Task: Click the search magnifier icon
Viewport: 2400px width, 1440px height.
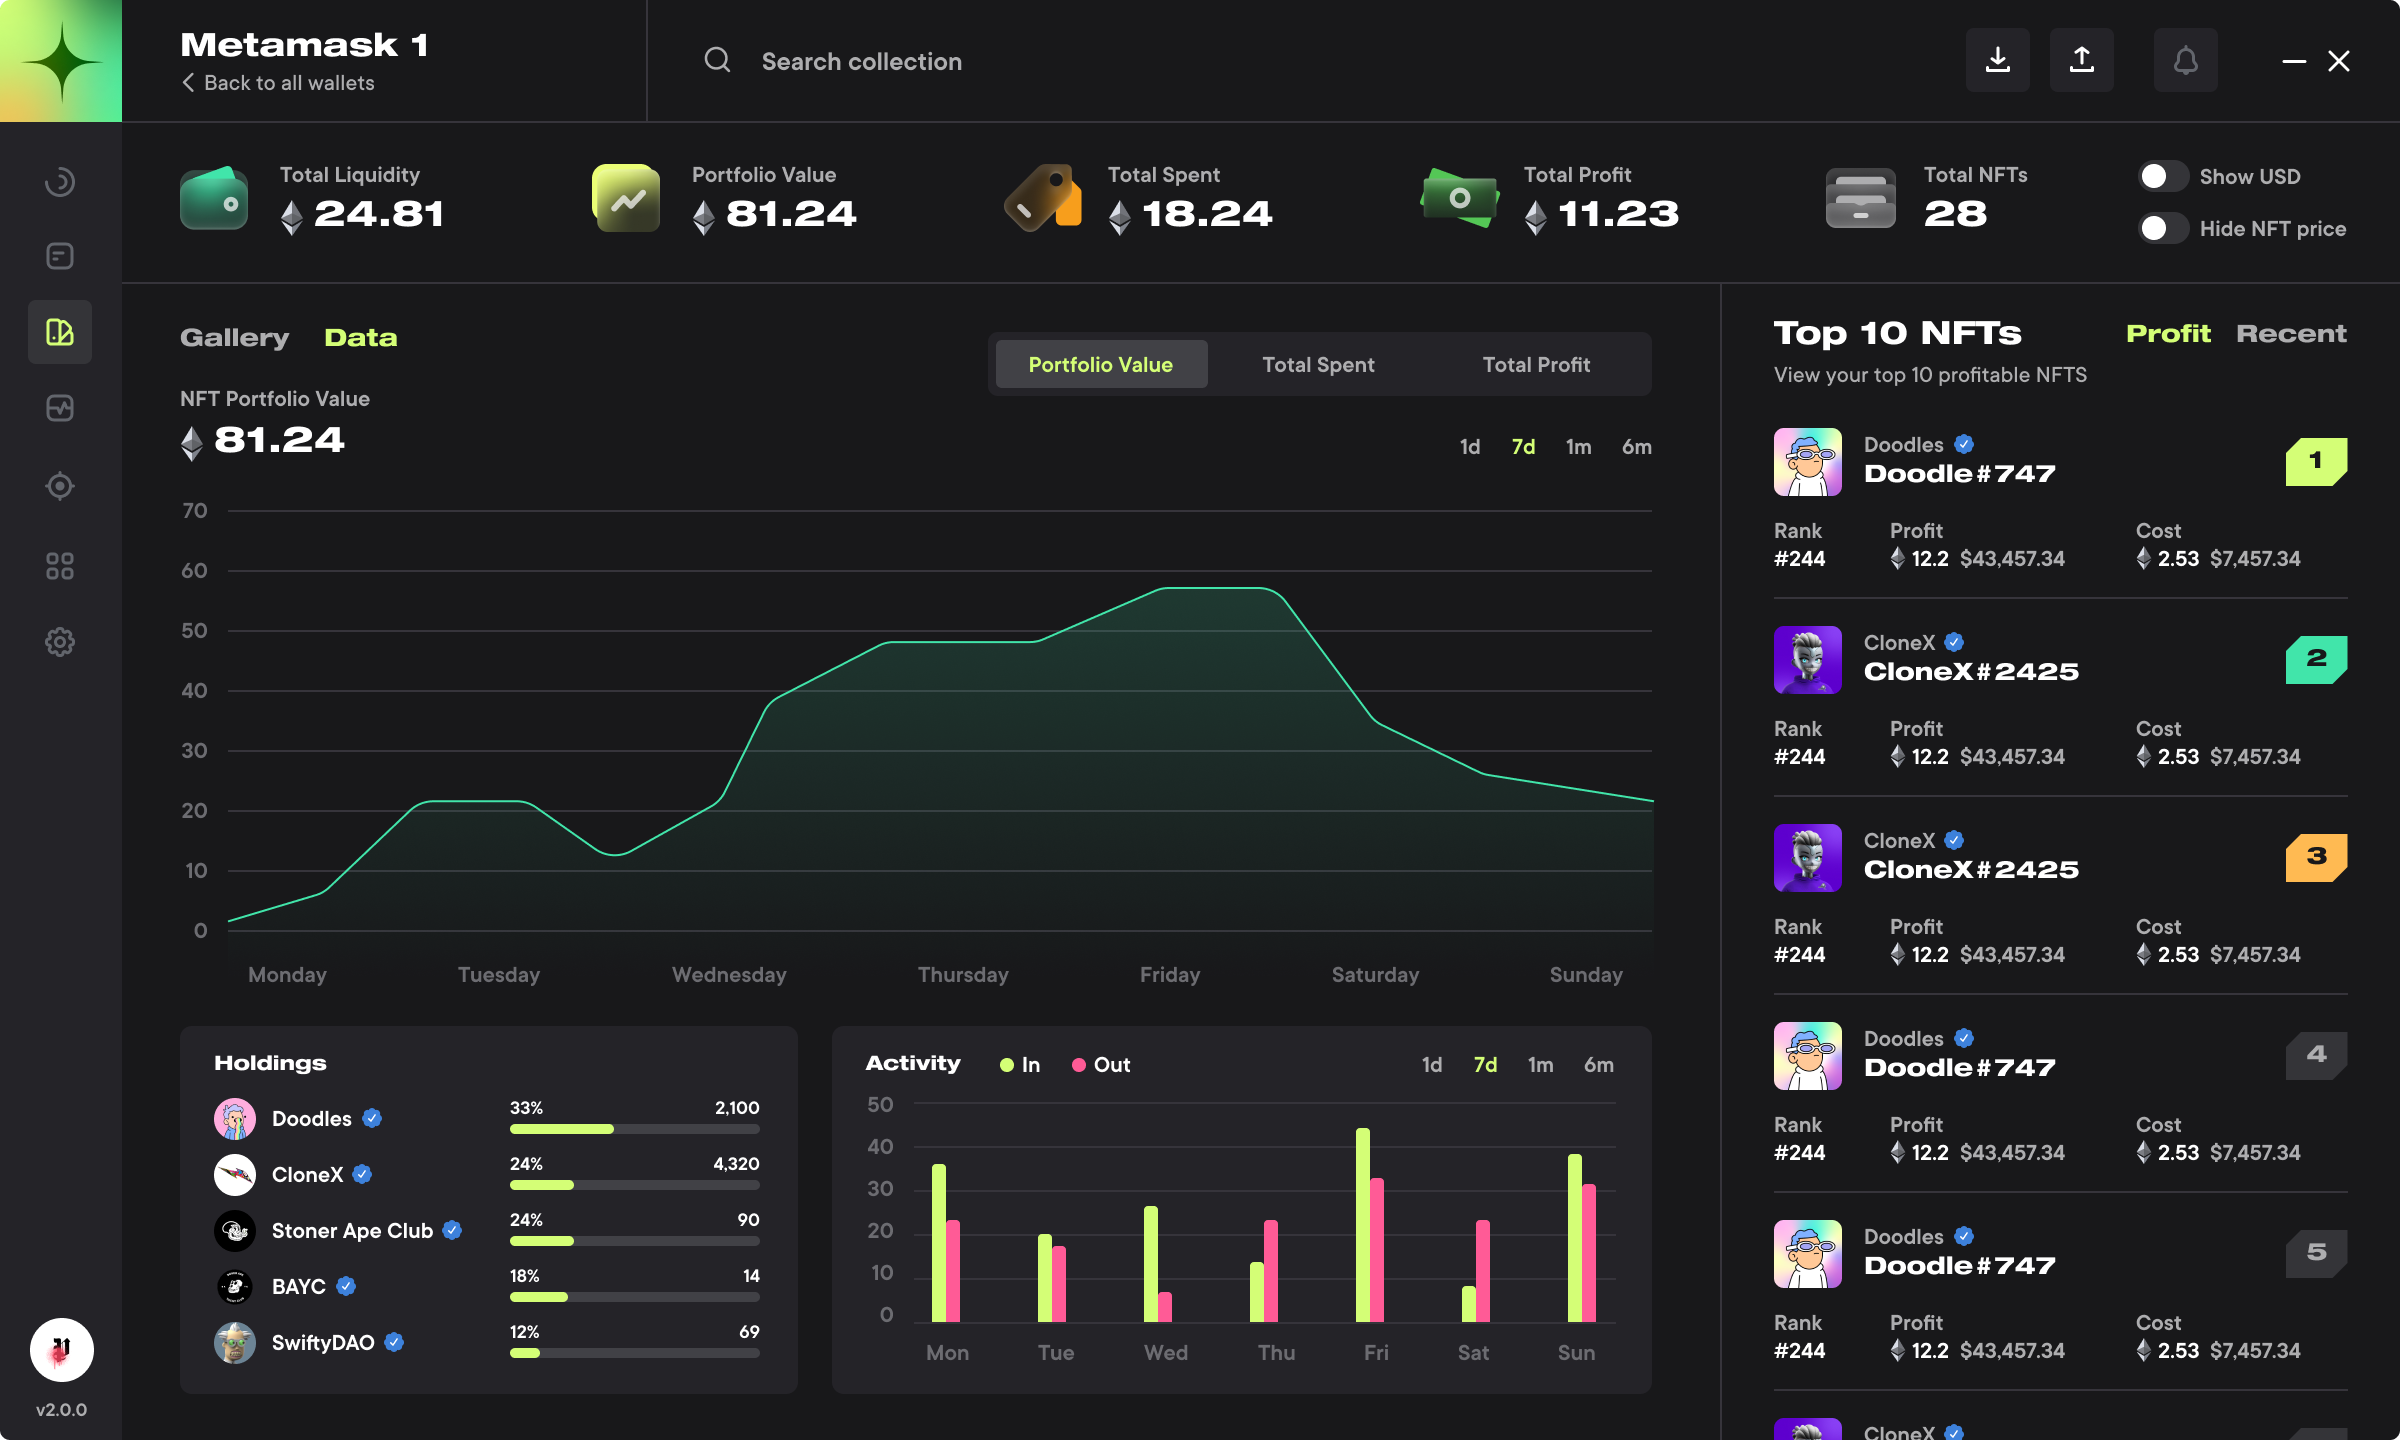Action: [x=717, y=60]
